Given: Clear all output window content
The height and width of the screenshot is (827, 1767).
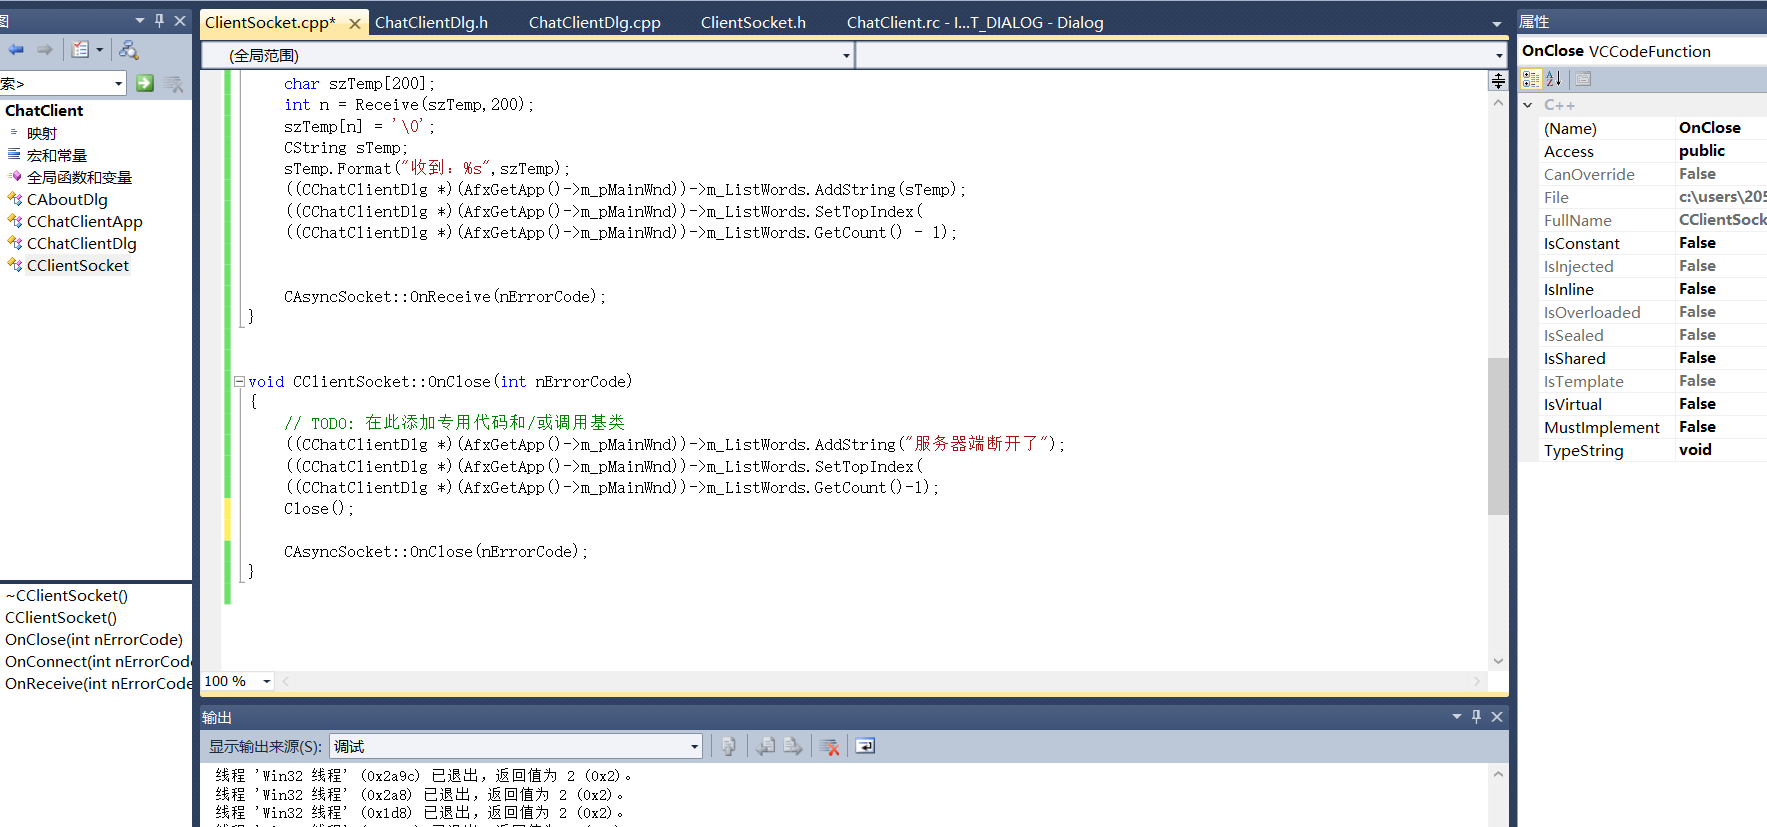Looking at the screenshot, I should (829, 746).
